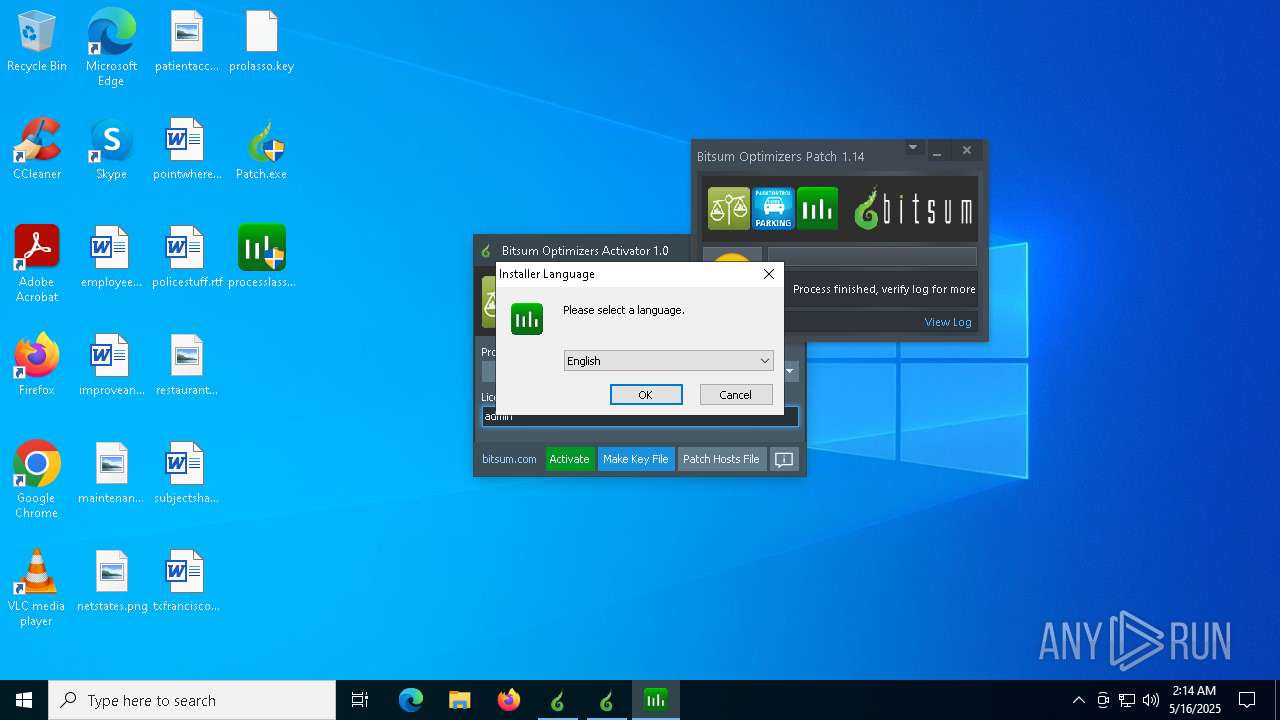Click the progress bar in Patch window
1280x720 pixels.
point(872,256)
